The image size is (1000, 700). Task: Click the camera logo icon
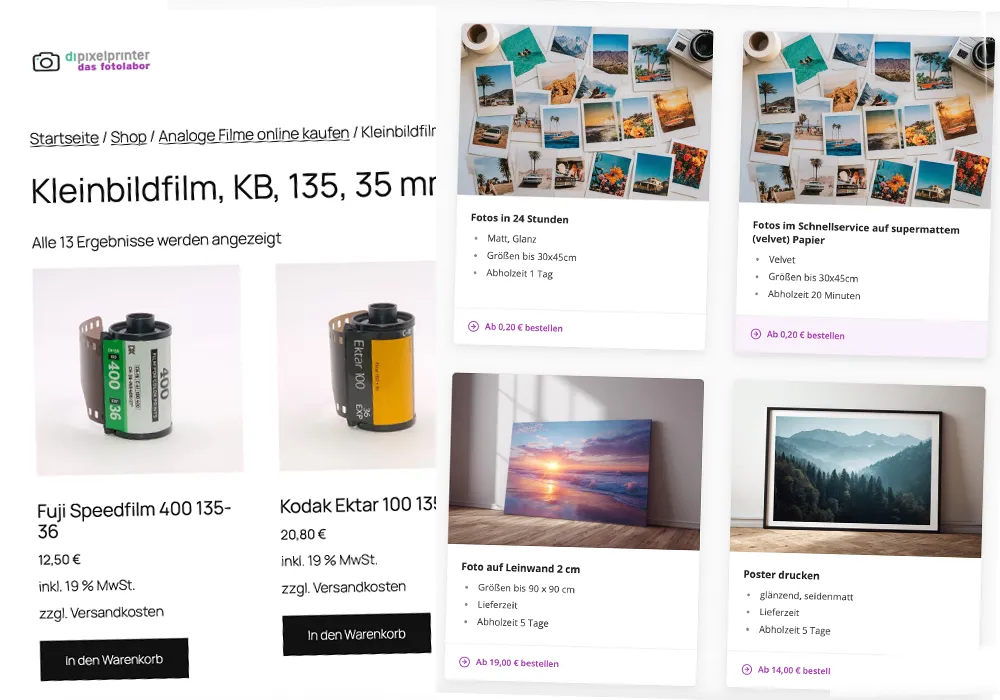[46, 62]
